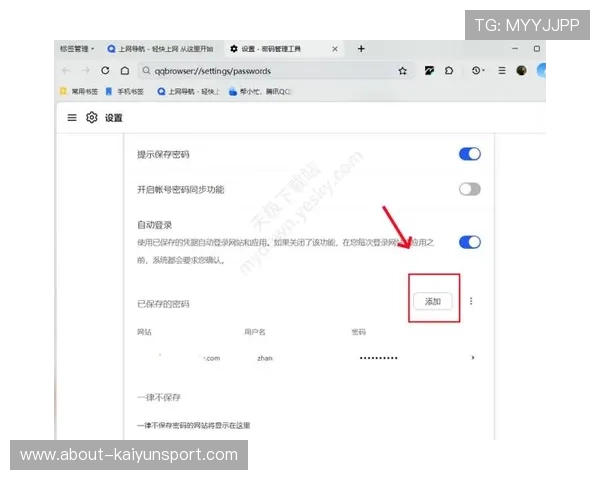Enable 开启帐号密码同步功能 switch
The image size is (600, 480).
(x=470, y=189)
